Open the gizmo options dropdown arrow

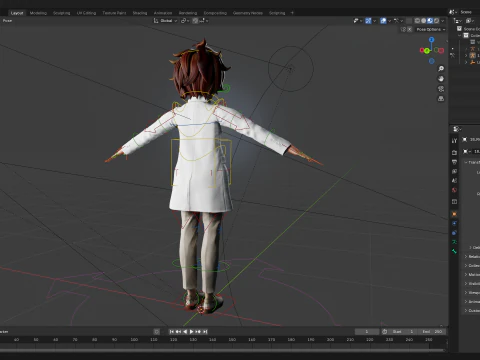point(374,21)
